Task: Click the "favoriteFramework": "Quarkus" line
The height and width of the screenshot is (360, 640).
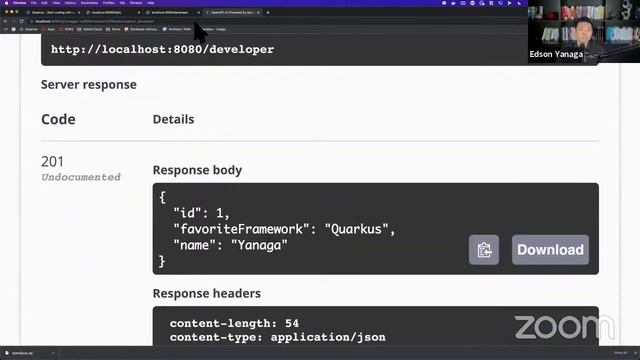Action: [x=284, y=229]
